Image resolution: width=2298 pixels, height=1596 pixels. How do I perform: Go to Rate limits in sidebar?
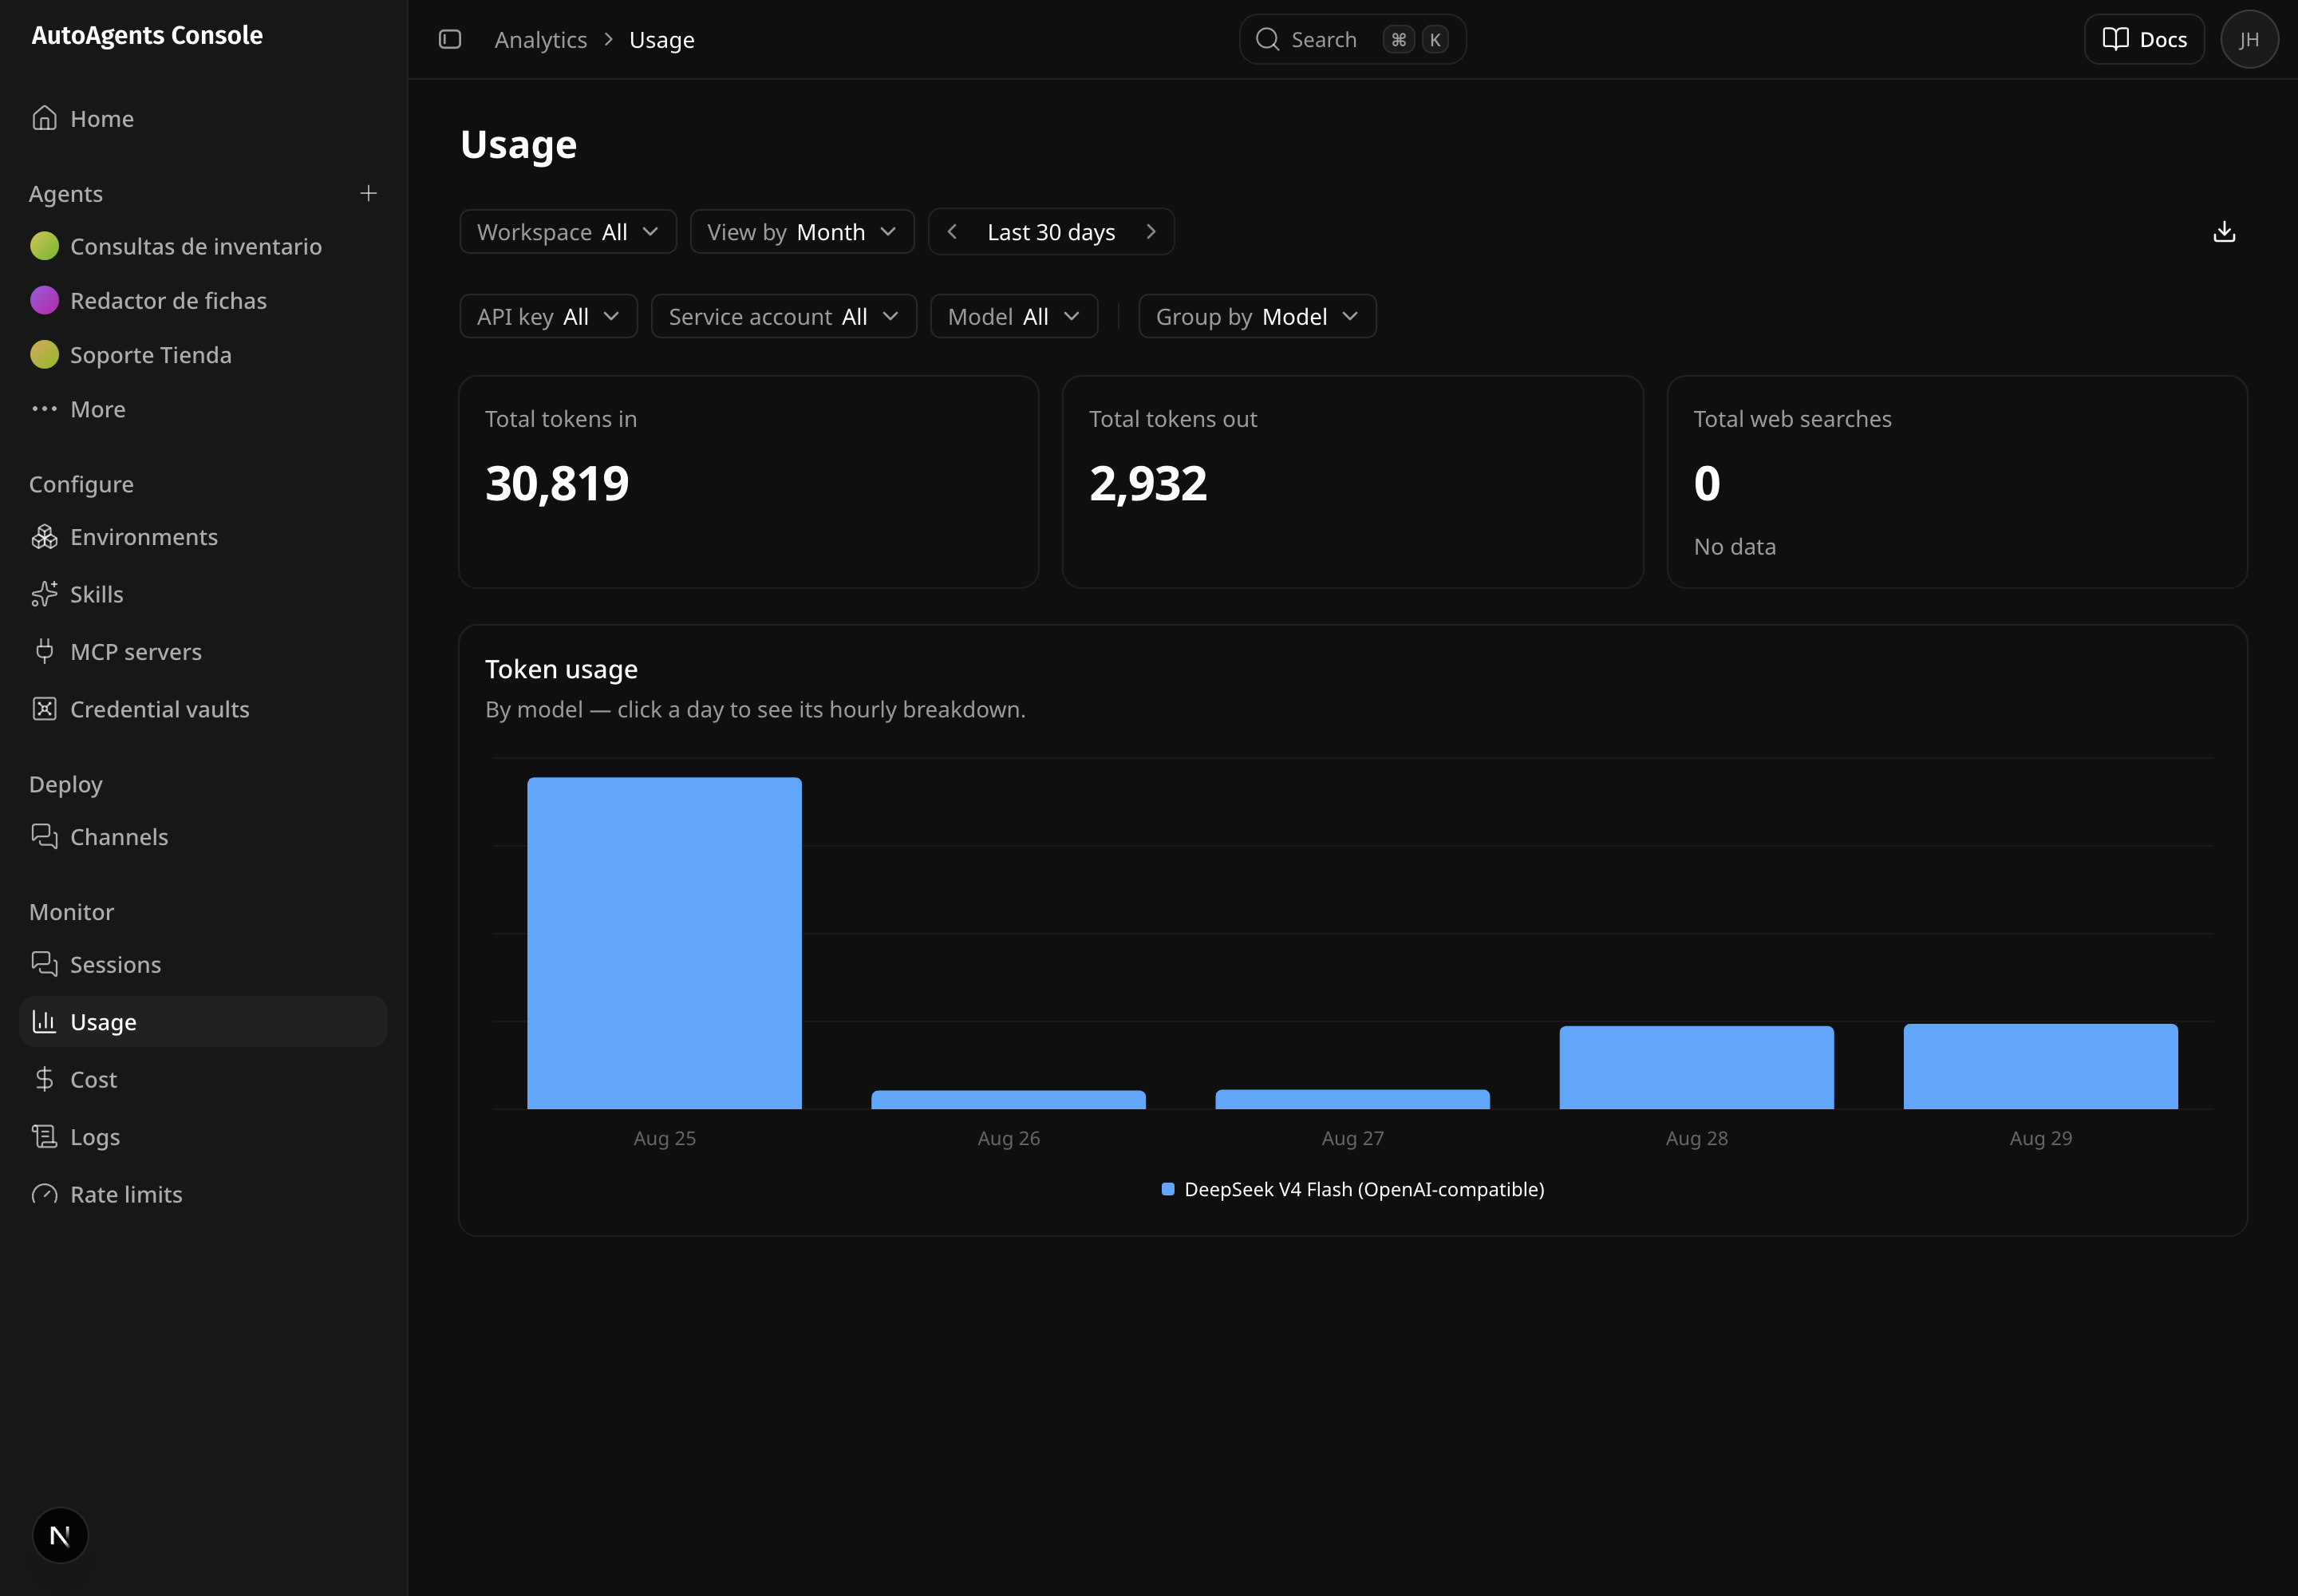[203, 1194]
